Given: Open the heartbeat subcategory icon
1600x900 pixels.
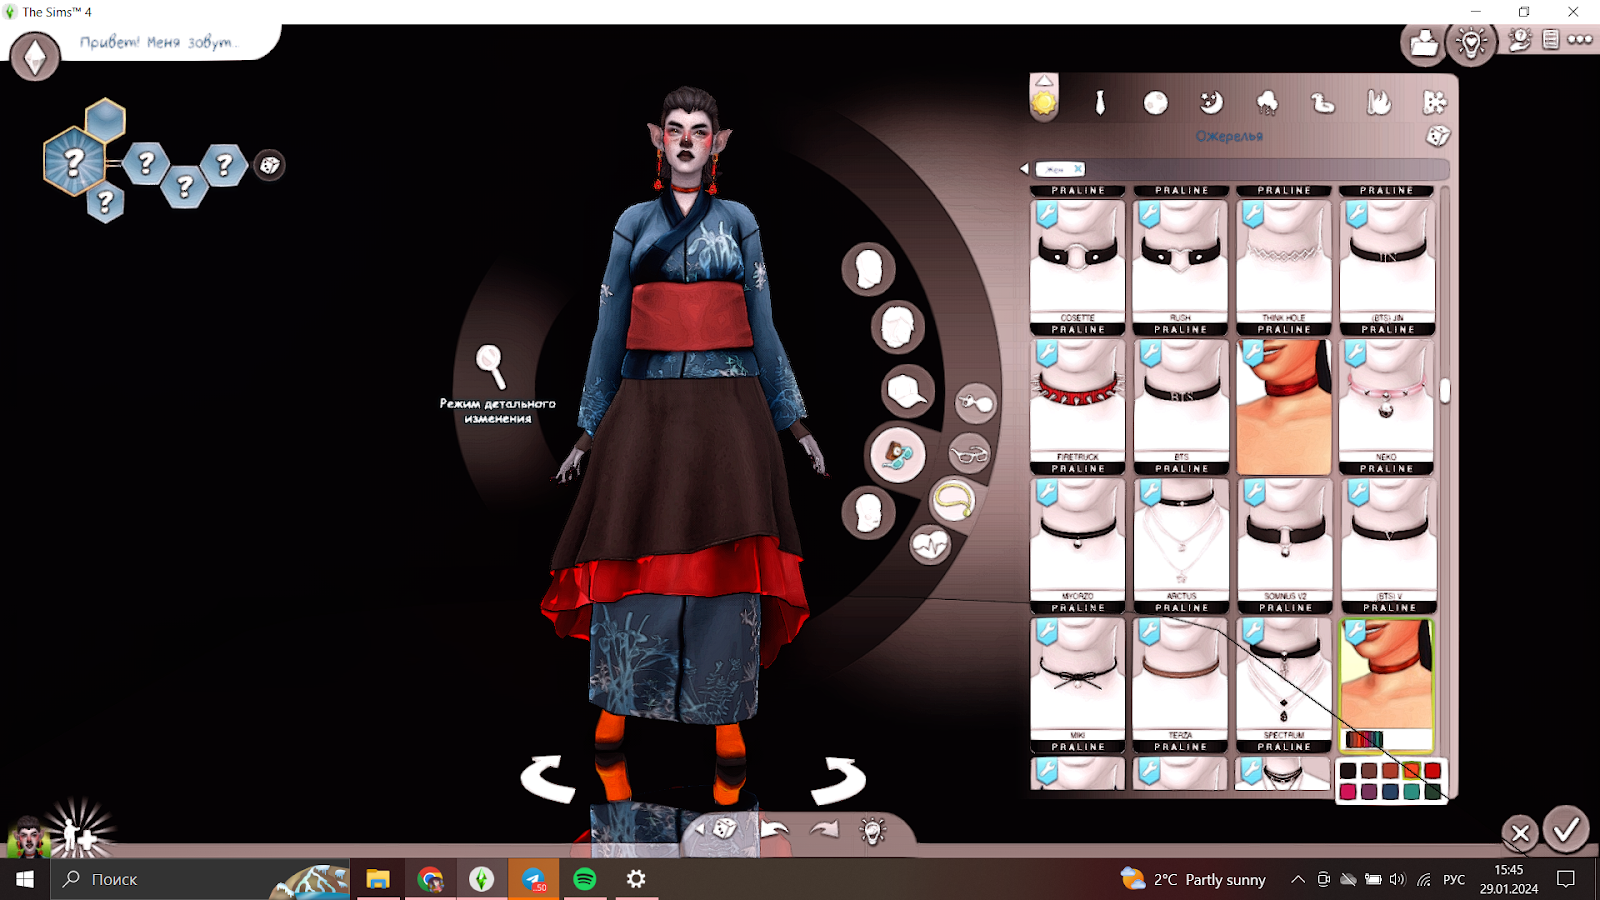Looking at the screenshot, I should click(x=930, y=545).
